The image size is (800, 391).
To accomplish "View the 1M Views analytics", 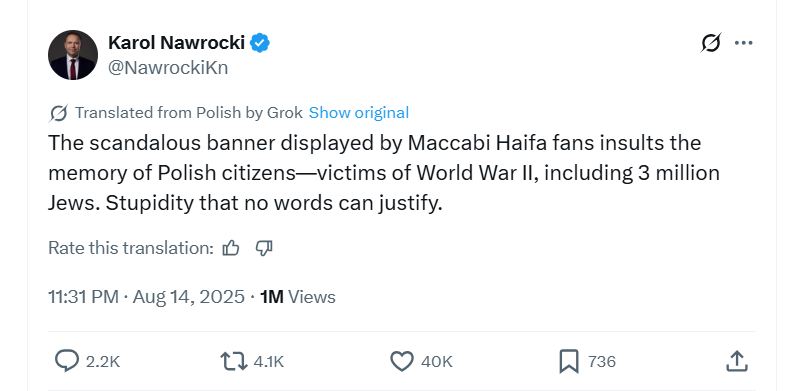I will pyautogui.click(x=298, y=297).
